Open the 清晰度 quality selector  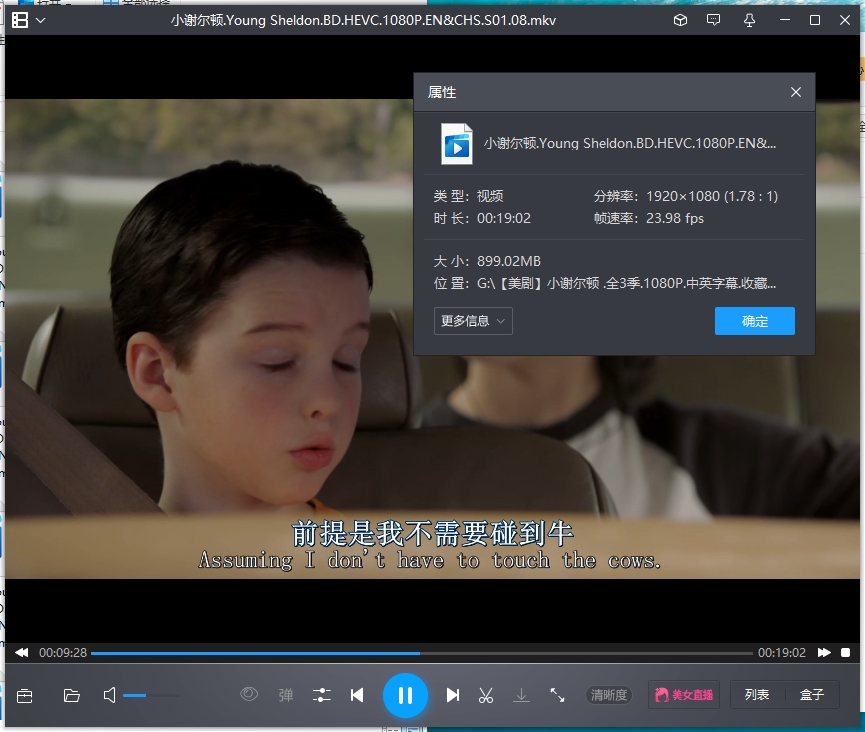point(608,695)
